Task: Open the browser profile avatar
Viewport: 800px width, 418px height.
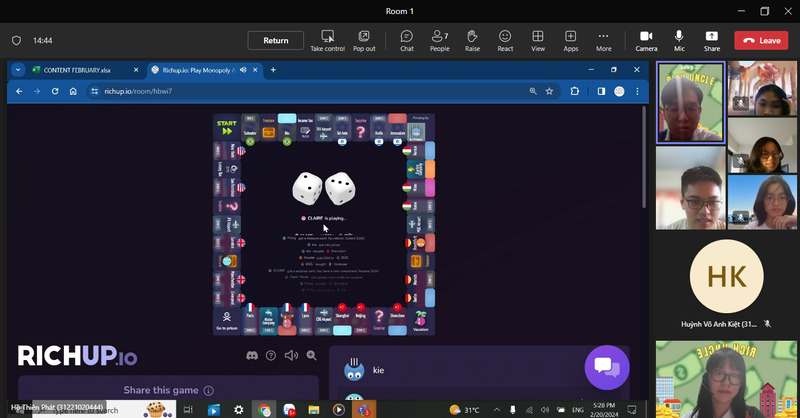Action: (x=619, y=91)
